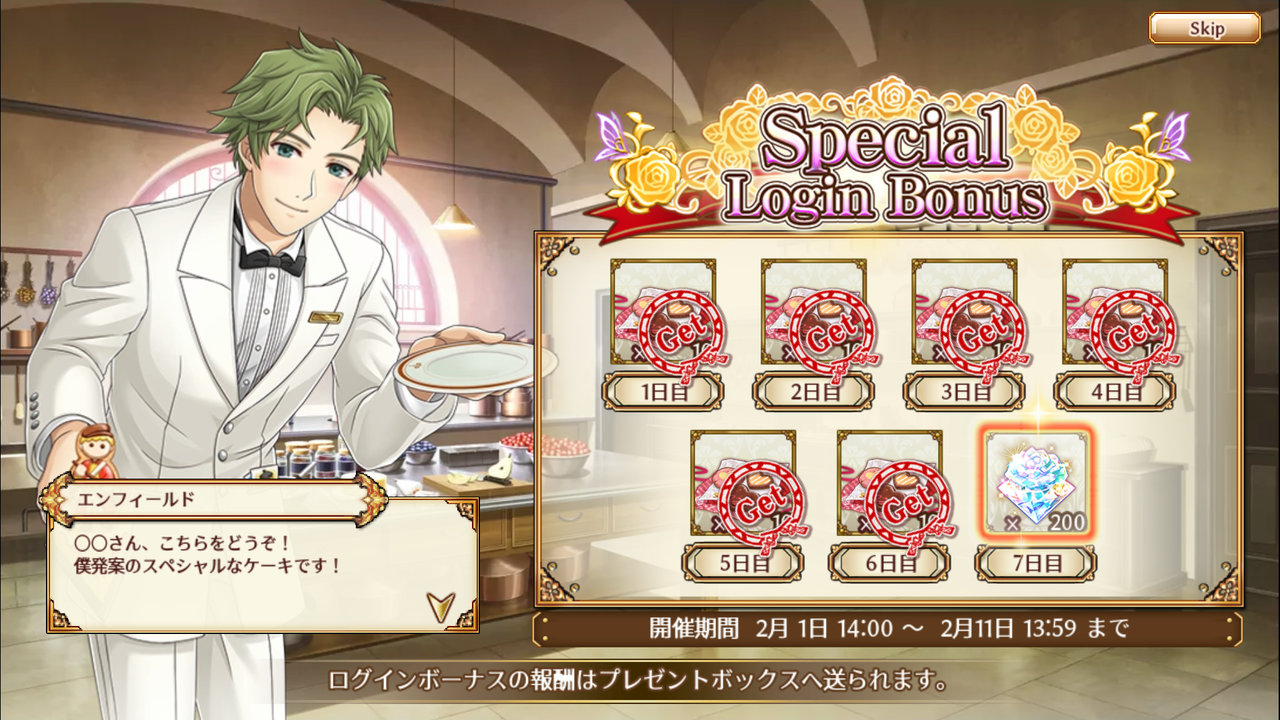Tap the day 7 crystal x200 reward
The width and height of the screenshot is (1280, 720).
tap(1036, 483)
